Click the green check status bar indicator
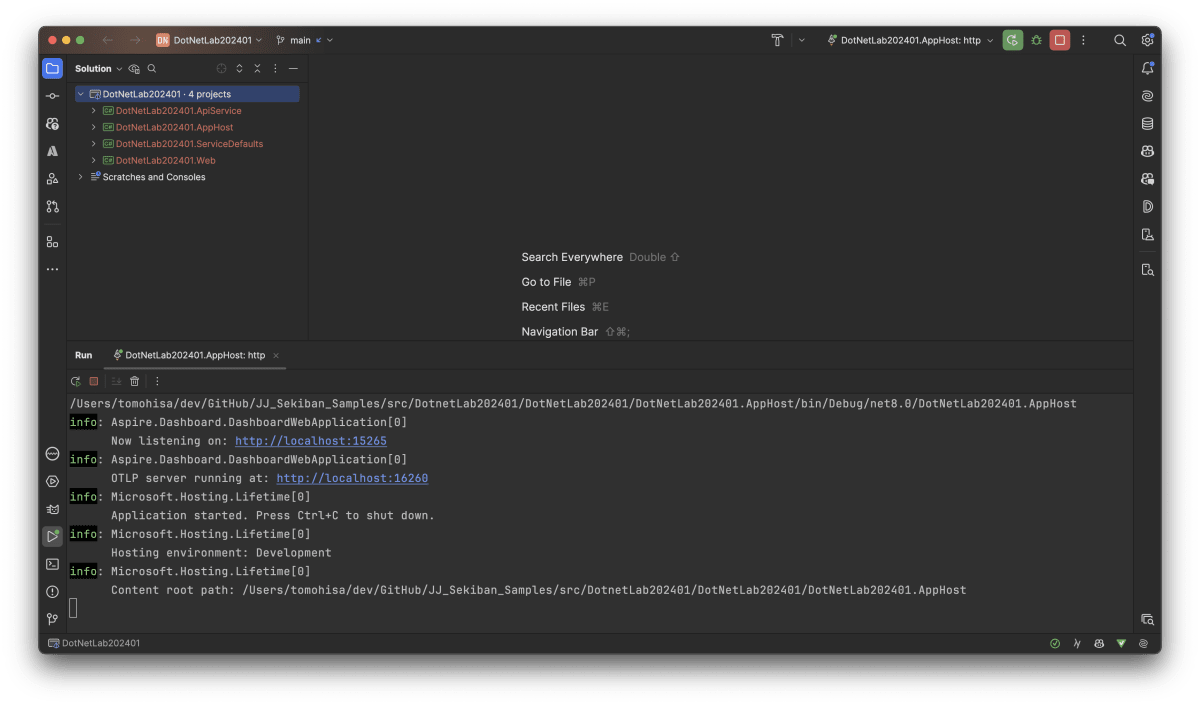 pos(1054,643)
